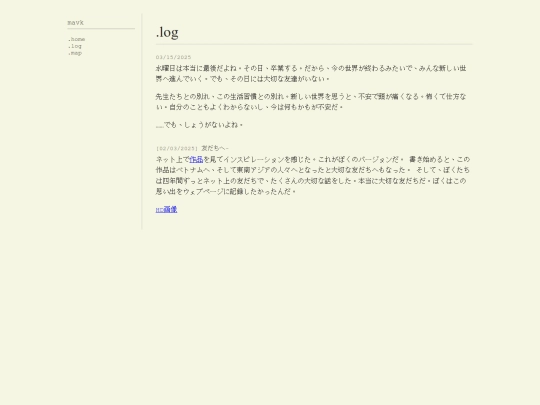Viewport: 540px width, 405px height.
Task: Open the .log sidebar link
Action: 75,46
